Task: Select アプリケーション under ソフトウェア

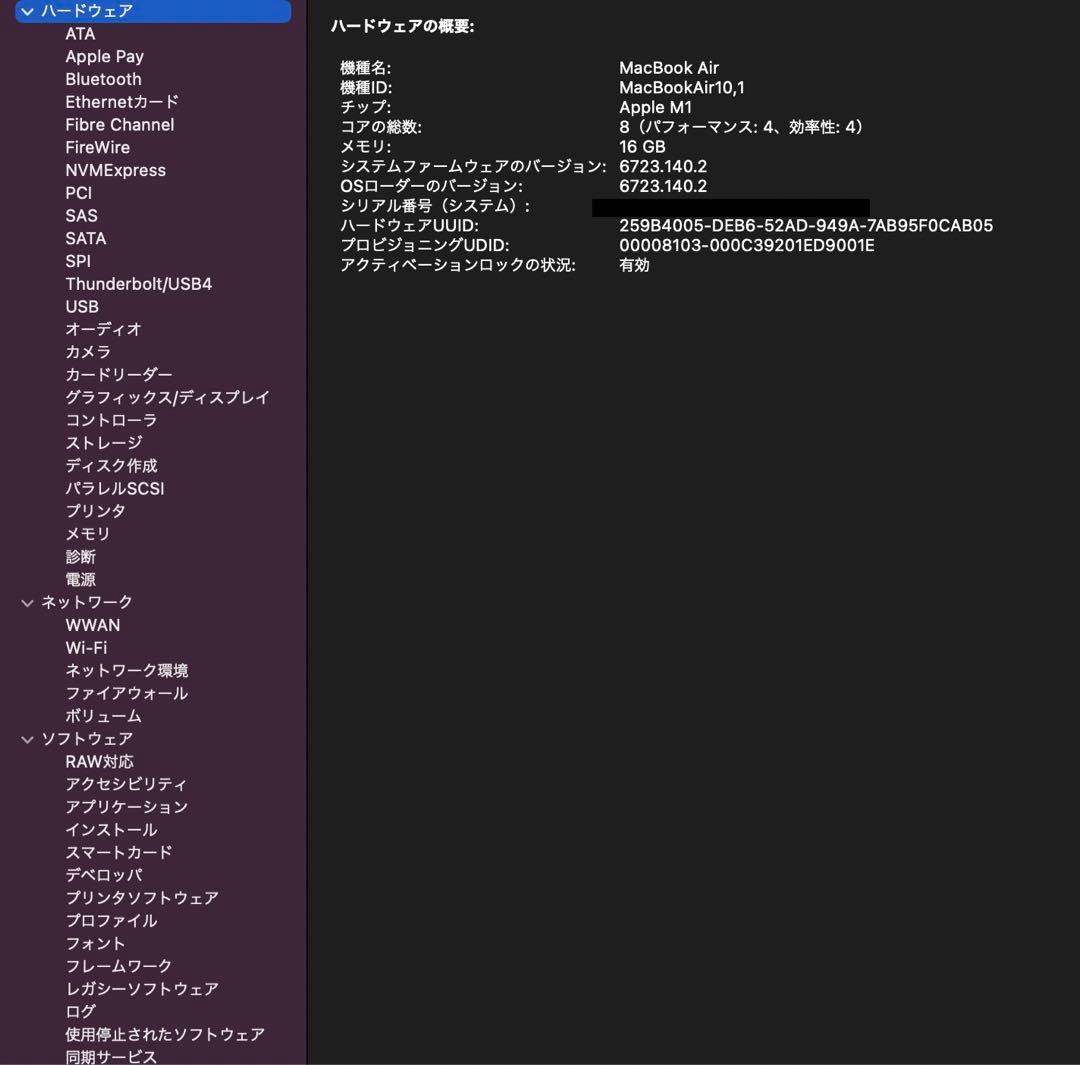Action: point(126,807)
